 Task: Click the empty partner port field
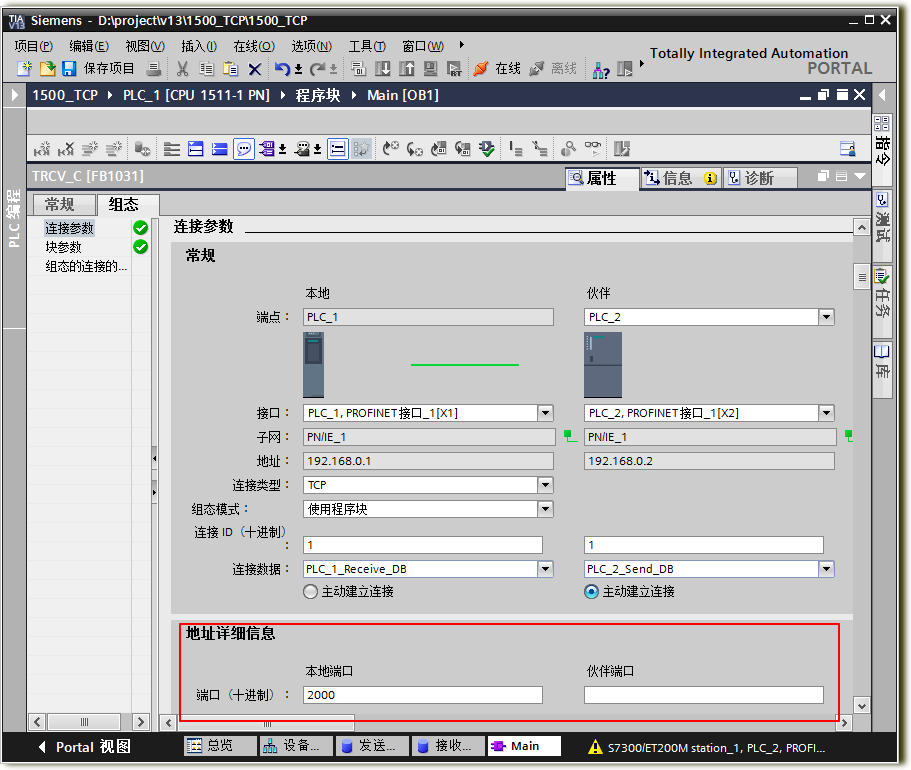pyautogui.click(x=704, y=695)
